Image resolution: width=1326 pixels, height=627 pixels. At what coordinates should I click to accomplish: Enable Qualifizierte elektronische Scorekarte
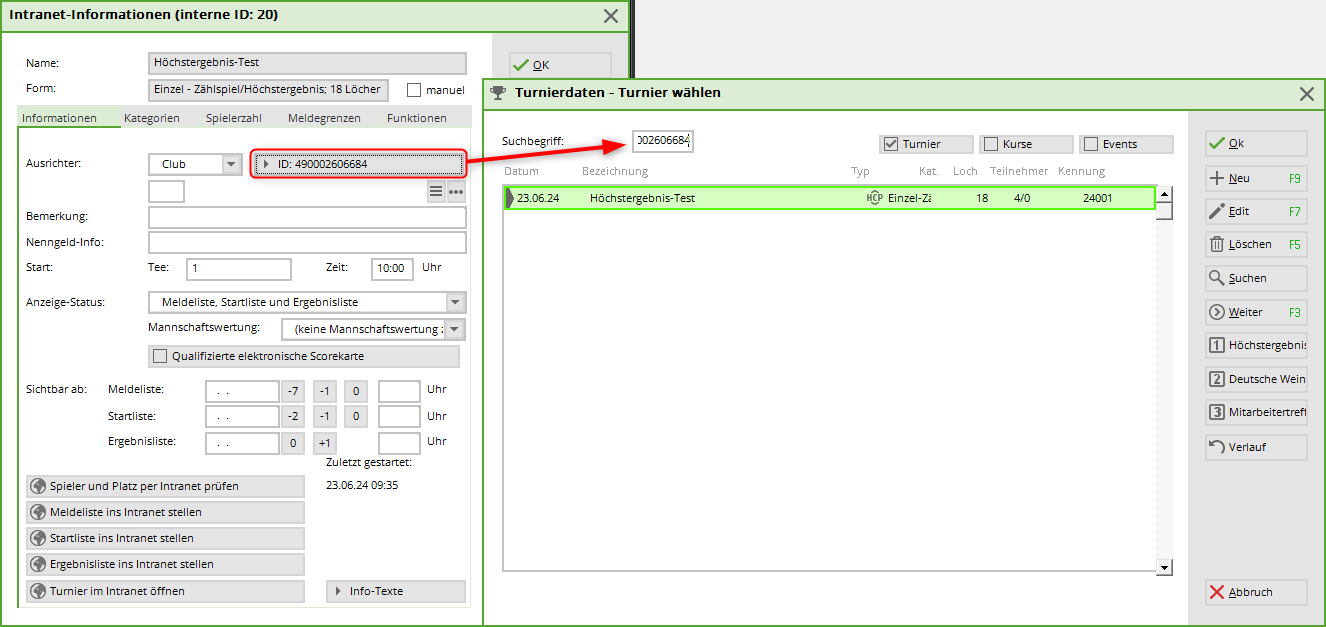(160, 356)
